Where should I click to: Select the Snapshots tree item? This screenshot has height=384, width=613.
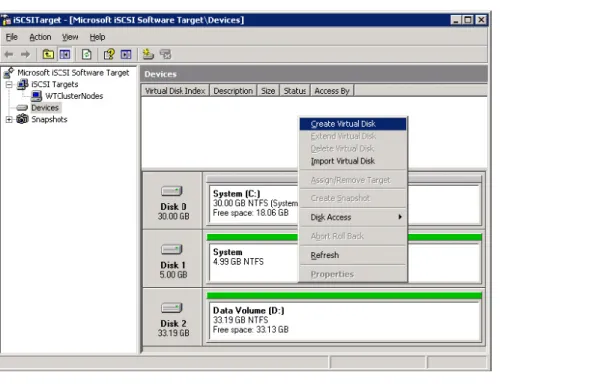[x=49, y=120]
